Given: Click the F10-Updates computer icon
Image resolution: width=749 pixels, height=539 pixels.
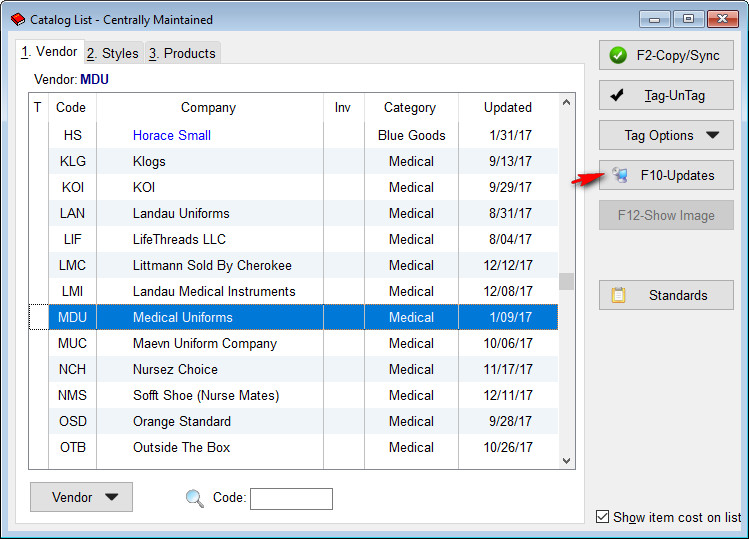Looking at the screenshot, I should click(620, 175).
